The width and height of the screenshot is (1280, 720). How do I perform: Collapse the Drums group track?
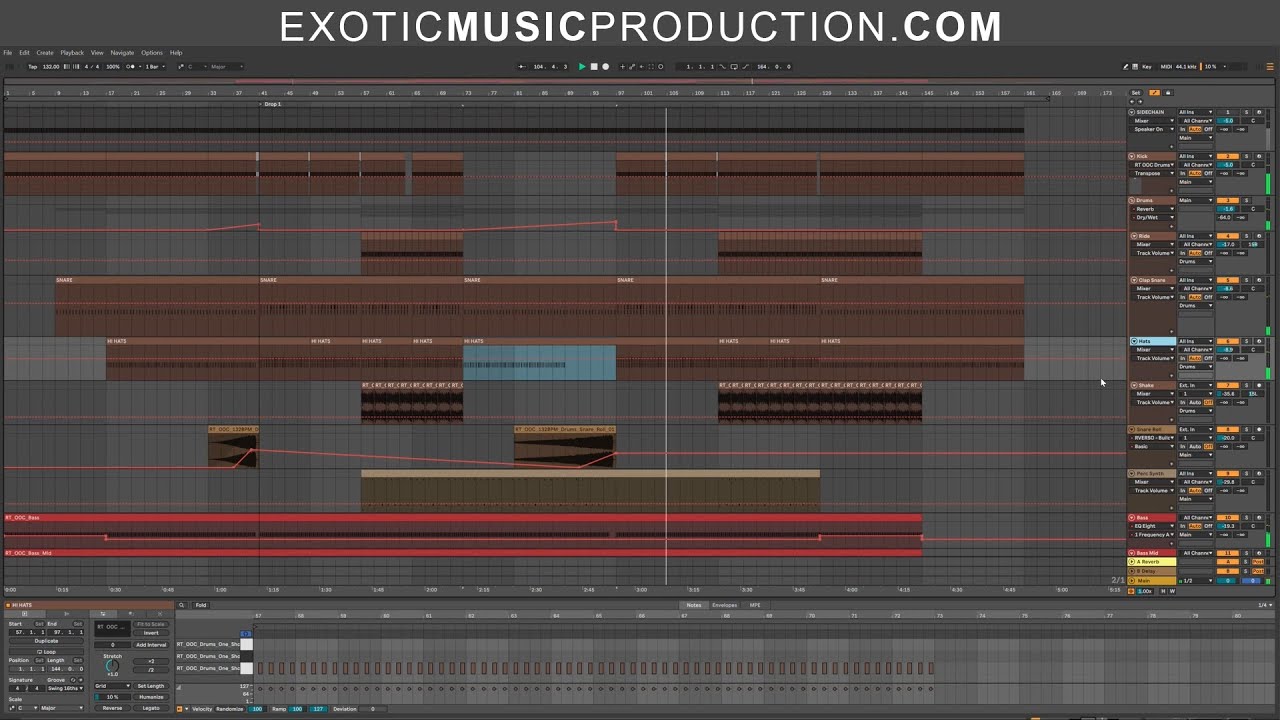pos(1134,200)
